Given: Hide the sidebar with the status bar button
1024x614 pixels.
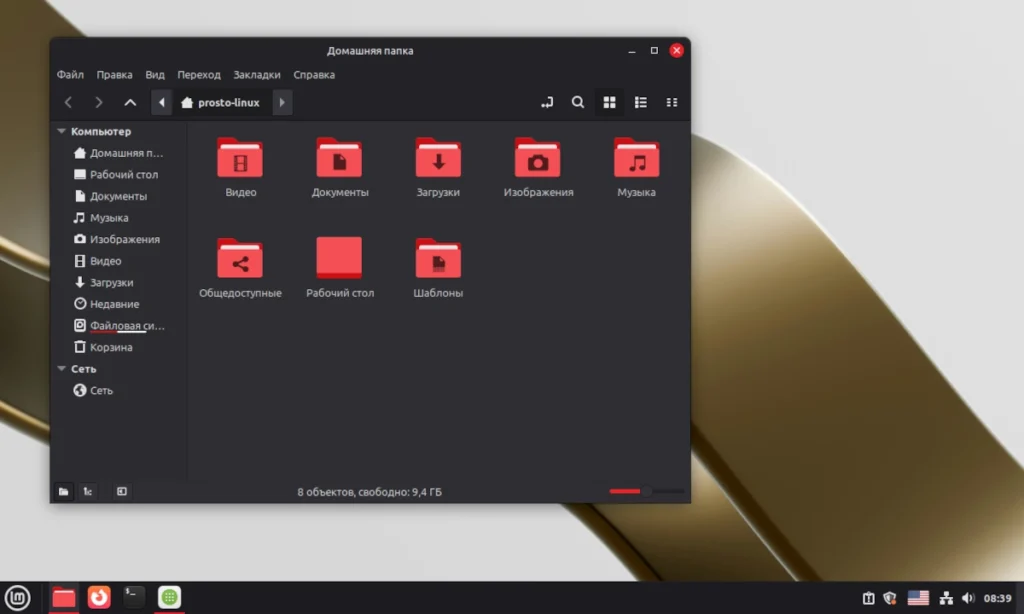Looking at the screenshot, I should coord(122,492).
